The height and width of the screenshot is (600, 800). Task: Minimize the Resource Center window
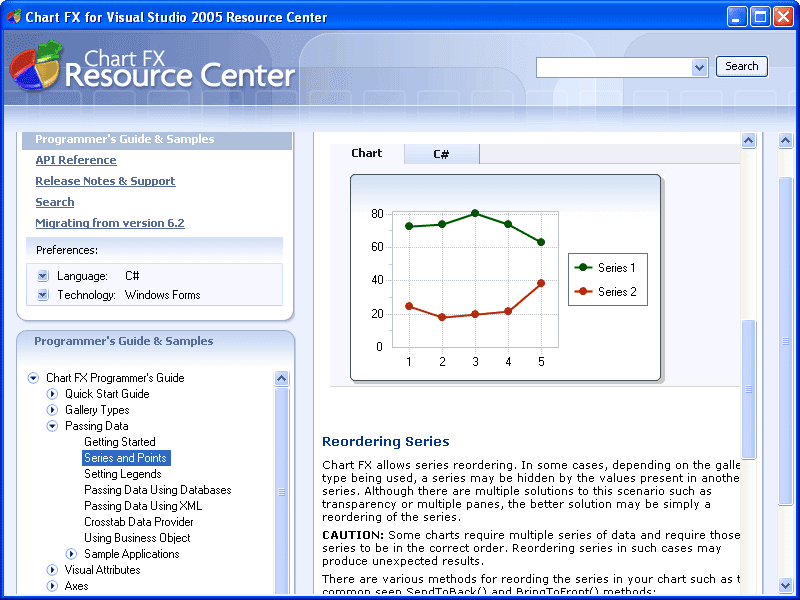pos(736,17)
